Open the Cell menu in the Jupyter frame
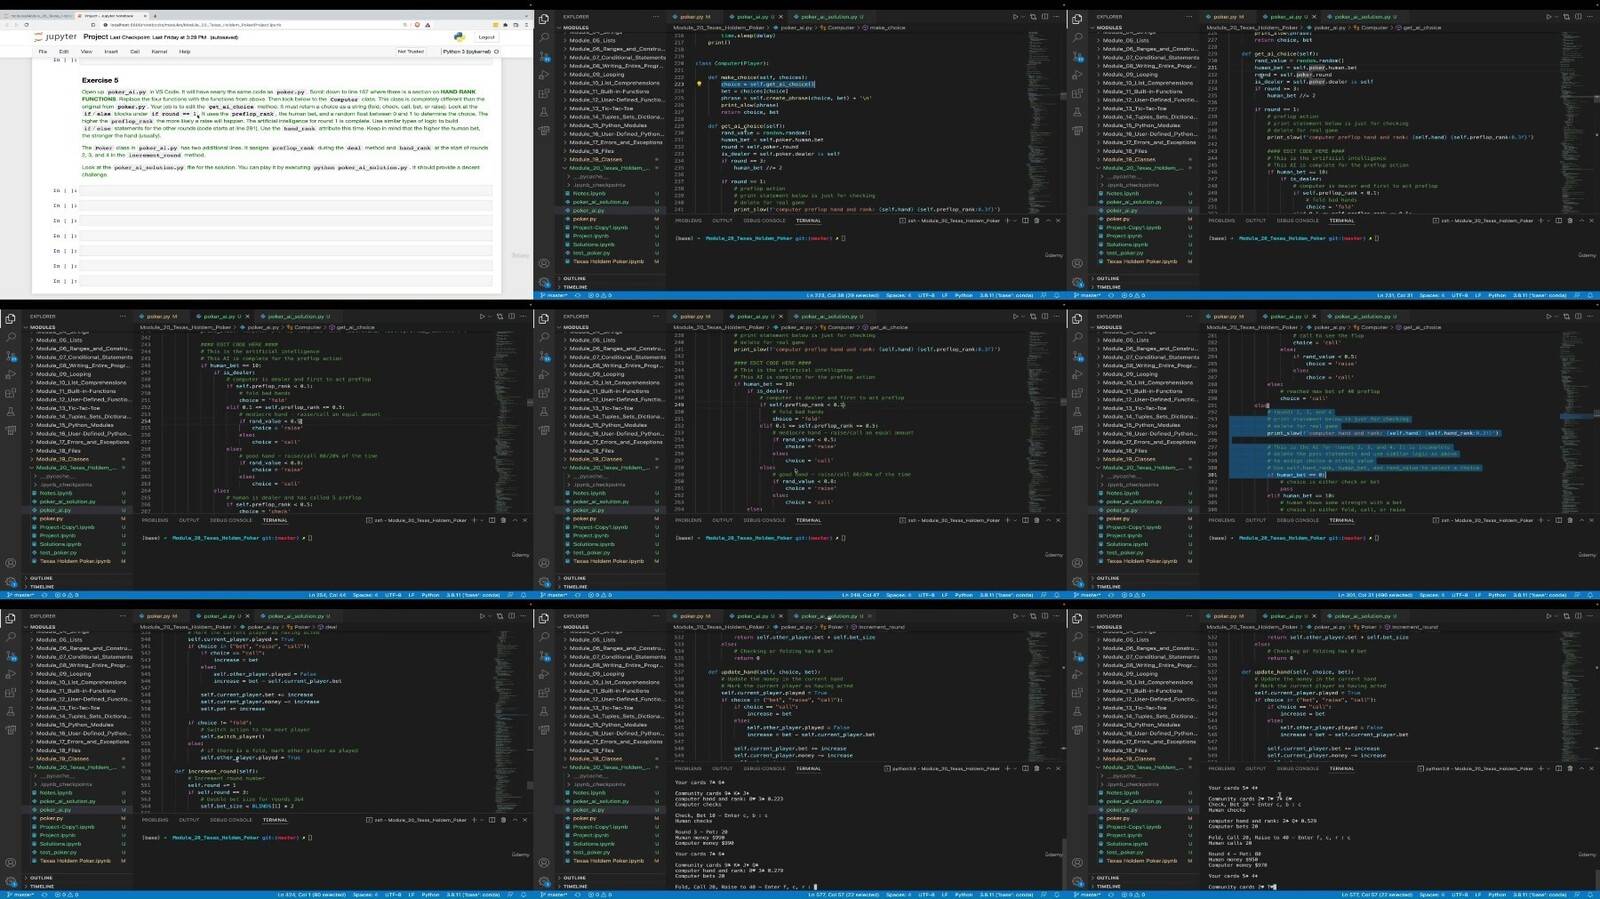 (x=135, y=51)
